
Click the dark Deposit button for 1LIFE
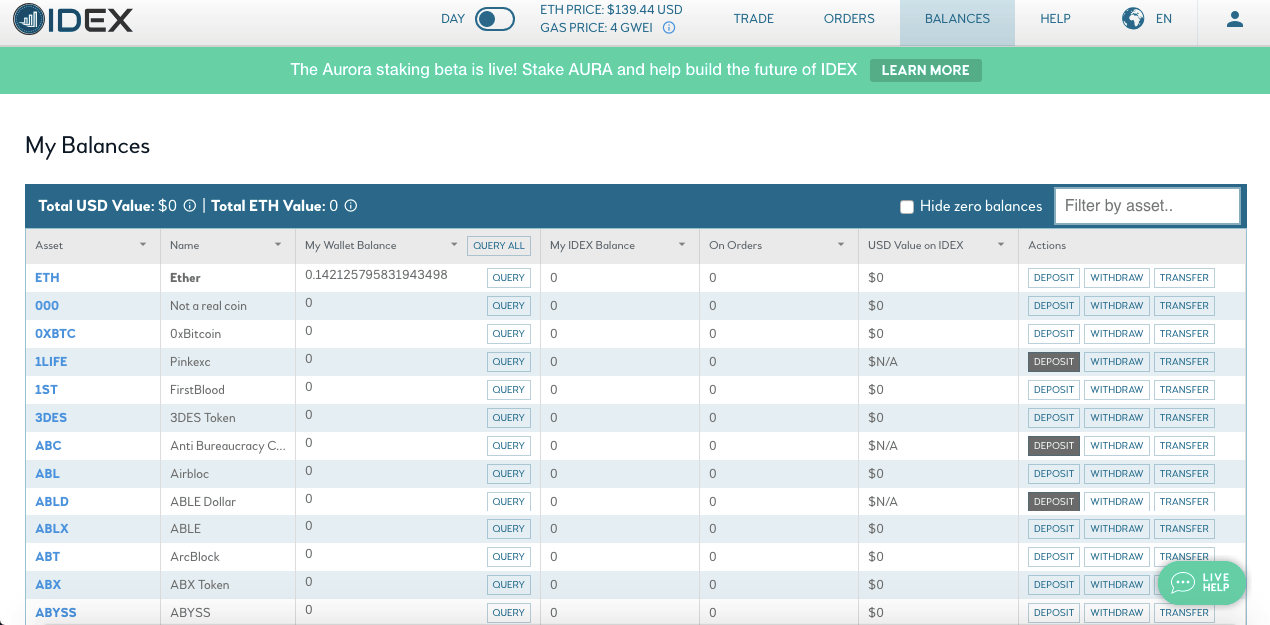(x=1054, y=362)
